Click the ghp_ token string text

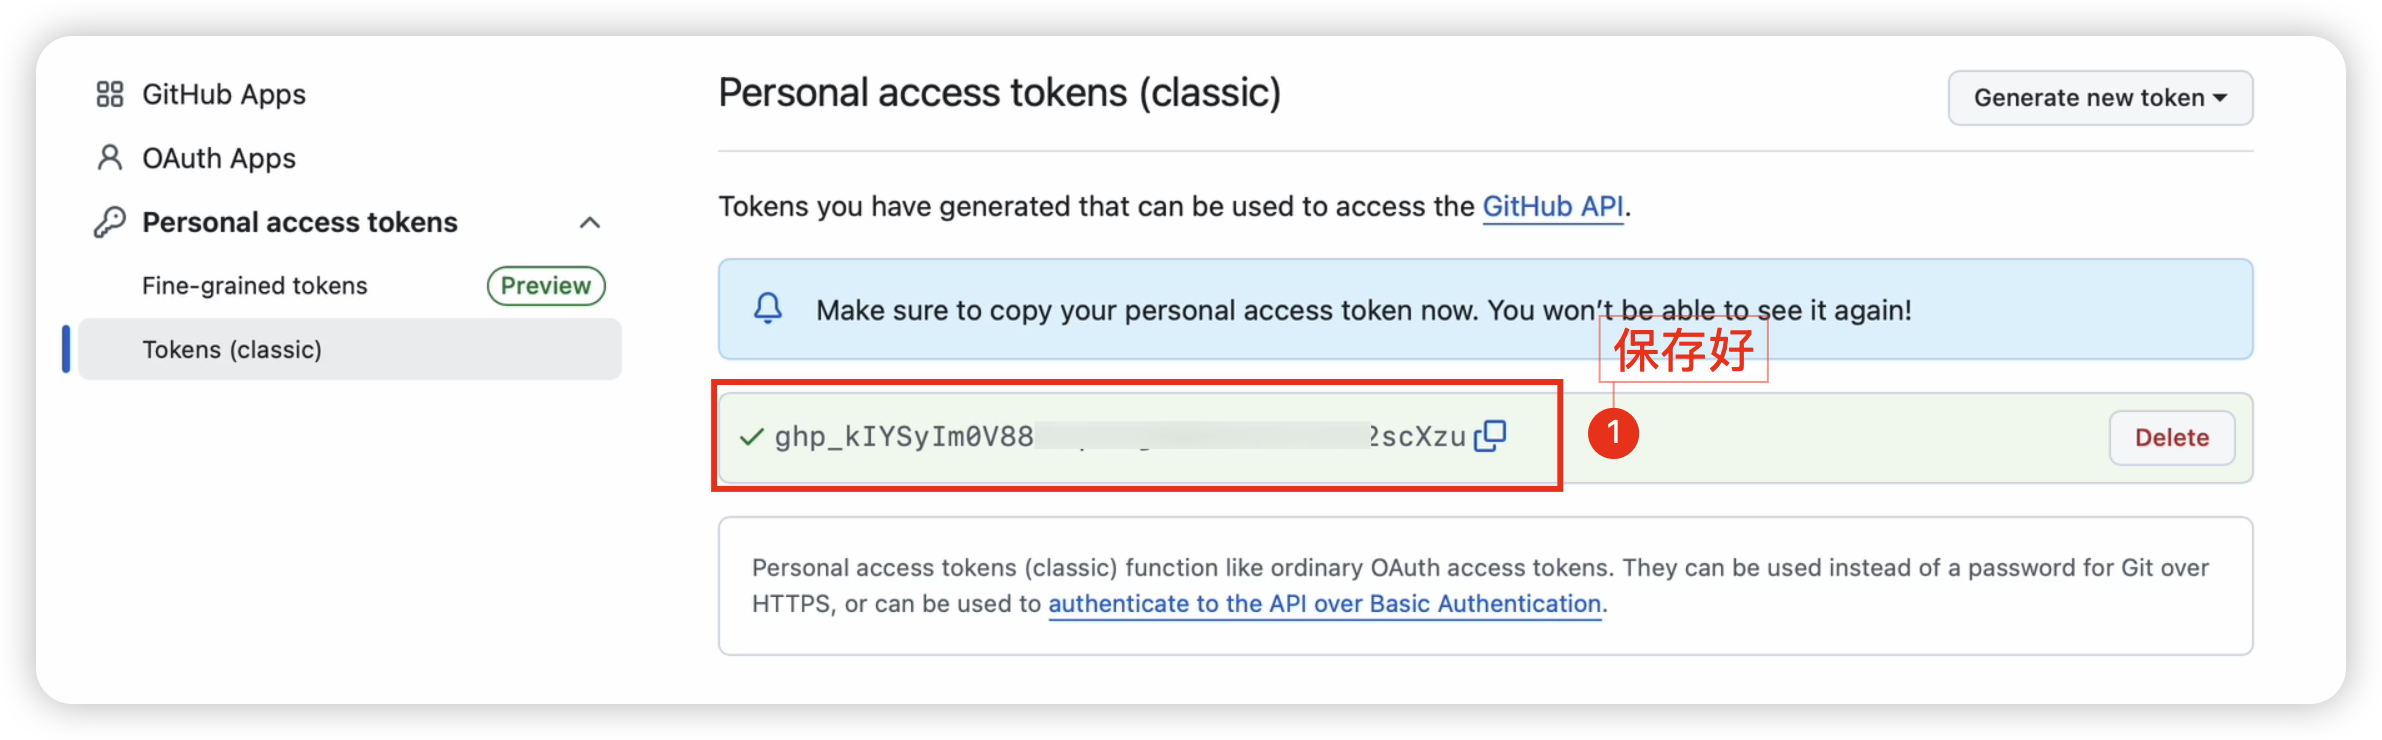pos(904,437)
